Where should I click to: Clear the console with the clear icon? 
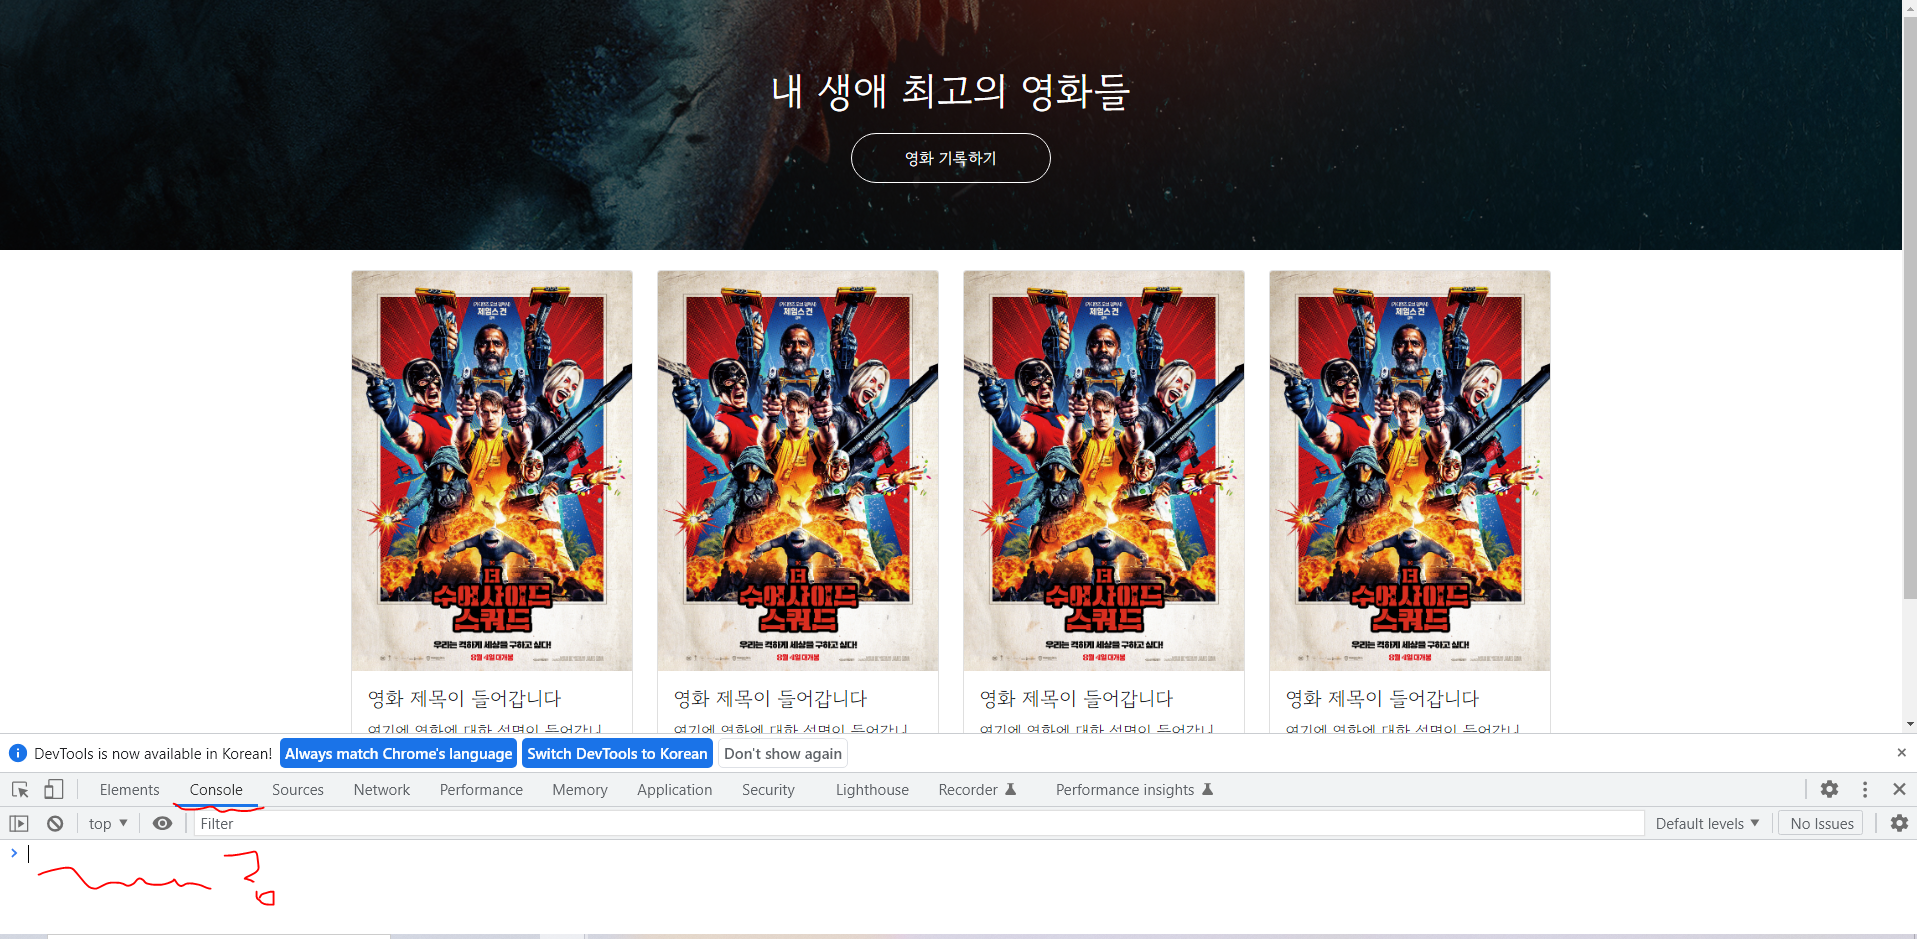[x=55, y=824]
